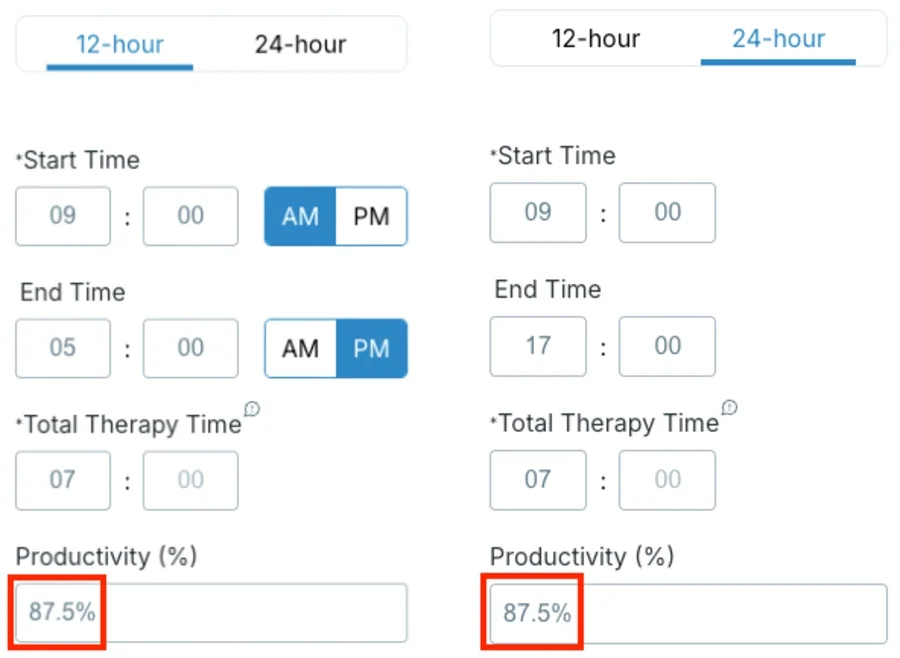Screen dimensions: 900x658
Task: Select the 12-hour tab on the left form
Action: click(x=119, y=44)
